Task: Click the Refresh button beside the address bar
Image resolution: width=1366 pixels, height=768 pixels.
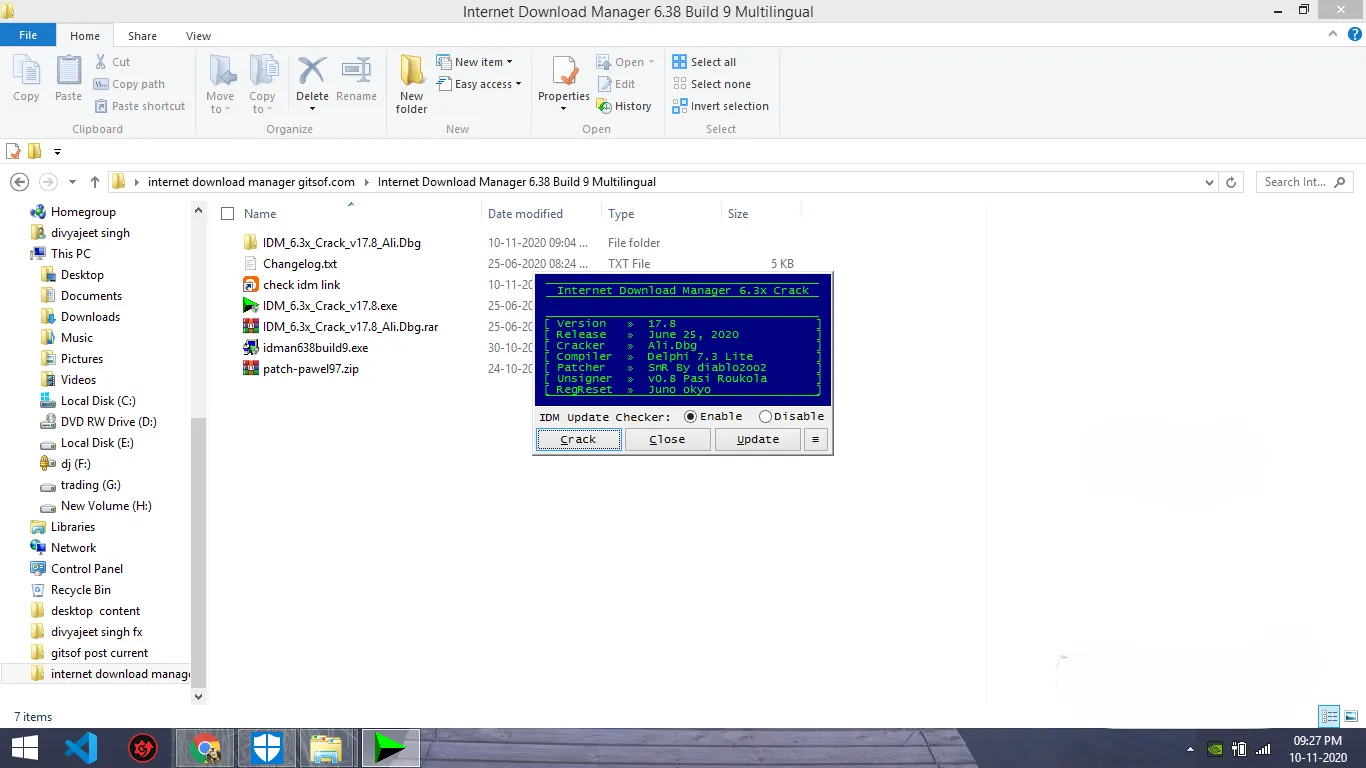Action: [1231, 182]
